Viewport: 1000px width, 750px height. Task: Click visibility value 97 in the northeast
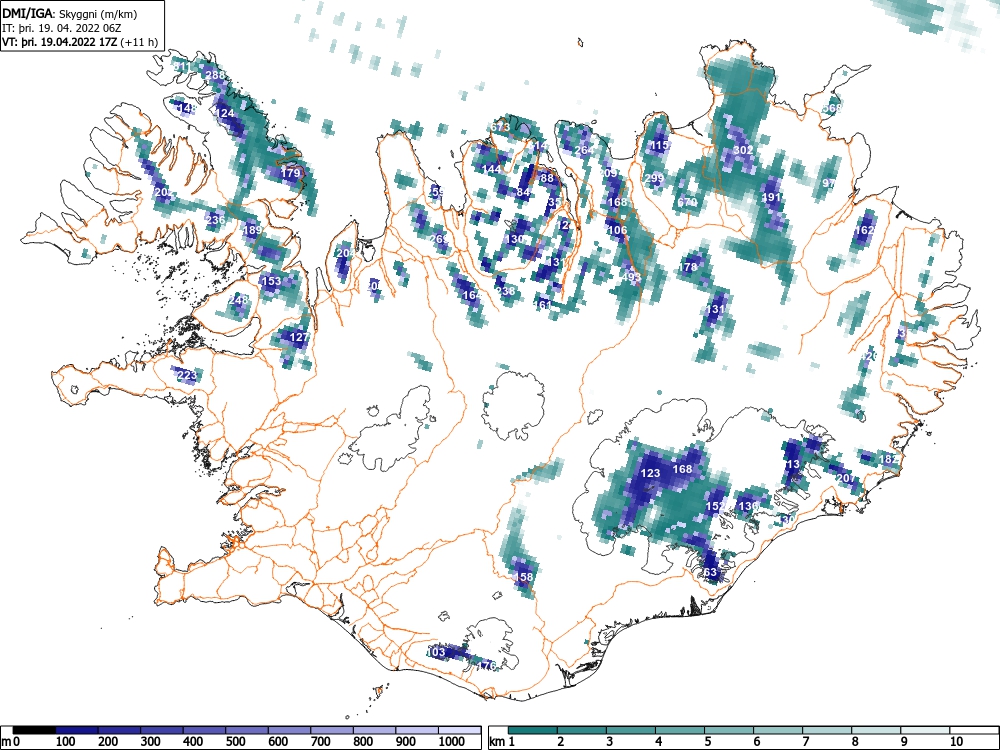tap(828, 183)
